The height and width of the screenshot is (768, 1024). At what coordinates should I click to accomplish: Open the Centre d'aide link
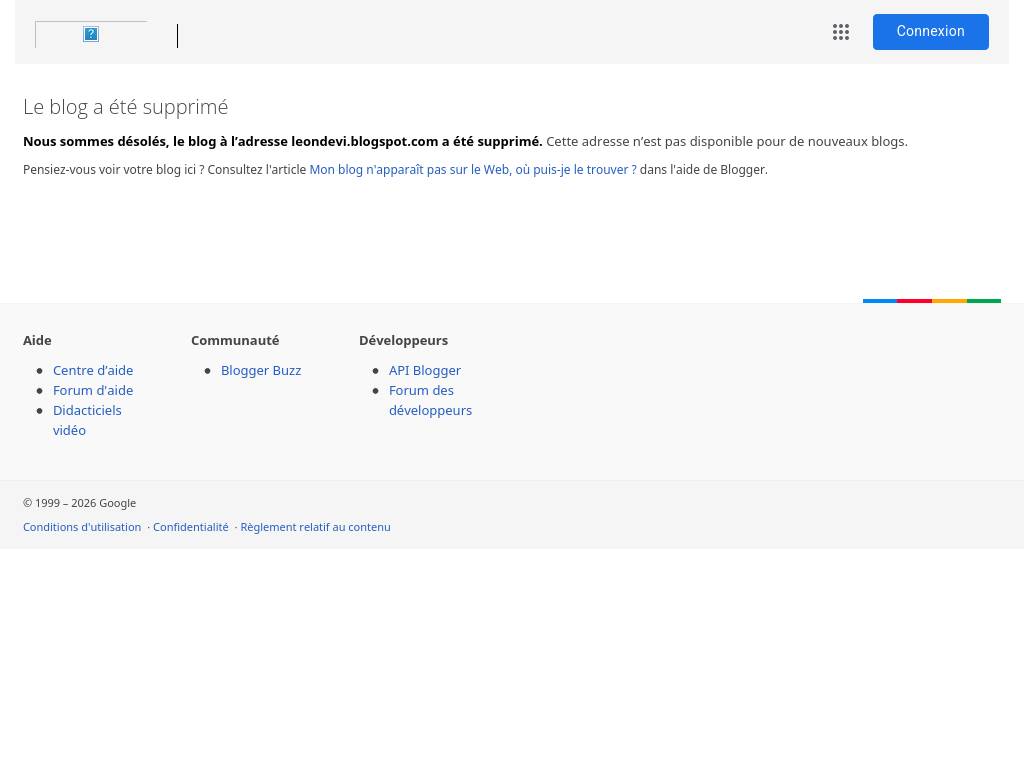[x=93, y=370]
